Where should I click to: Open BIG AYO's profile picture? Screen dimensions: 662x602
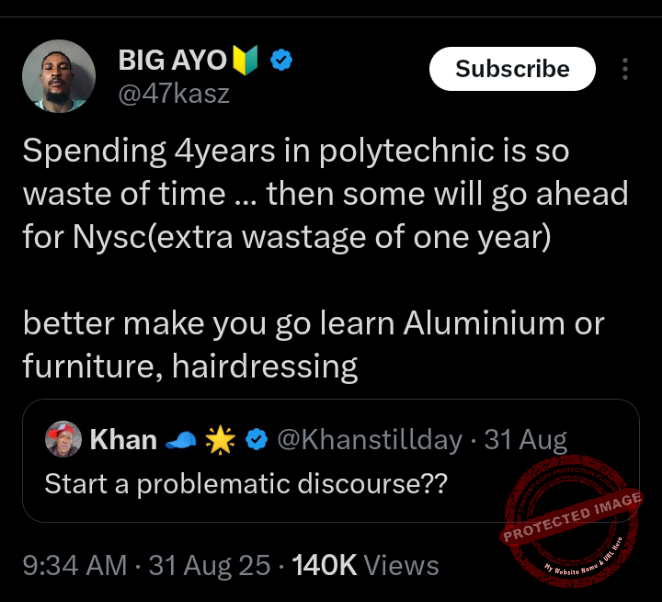[x=59, y=76]
